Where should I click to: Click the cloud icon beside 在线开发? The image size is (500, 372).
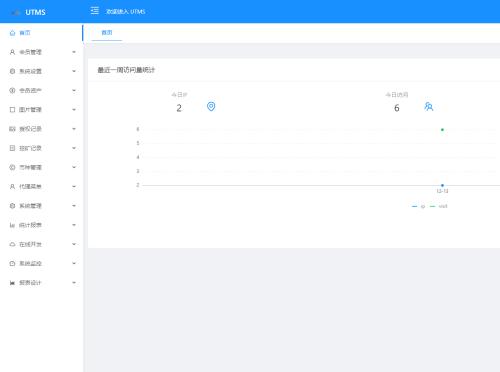click(12, 244)
